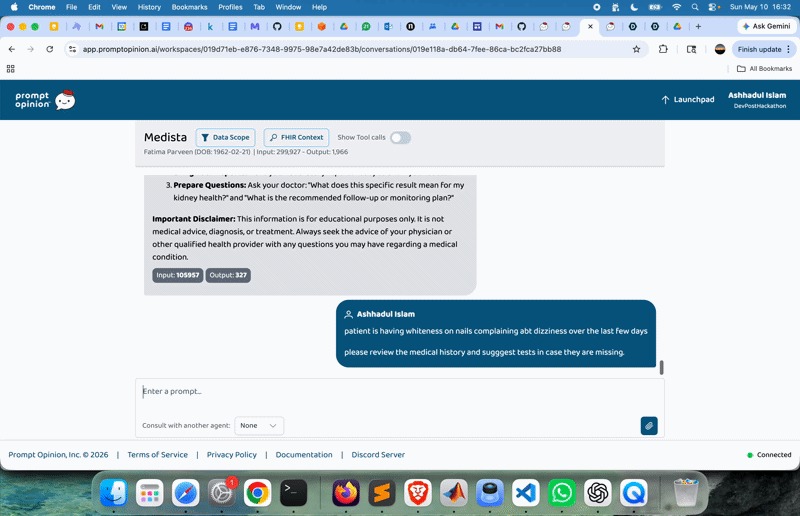Screen dimensions: 800x516
Task: Go to Launchpad in the header
Action: tap(688, 100)
